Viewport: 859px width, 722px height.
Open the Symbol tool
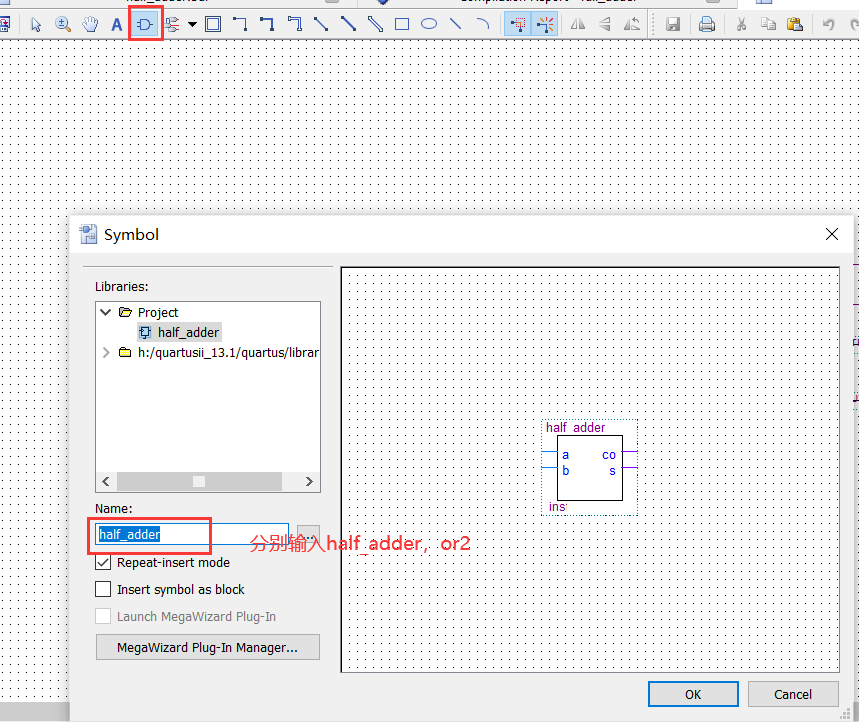coord(145,25)
